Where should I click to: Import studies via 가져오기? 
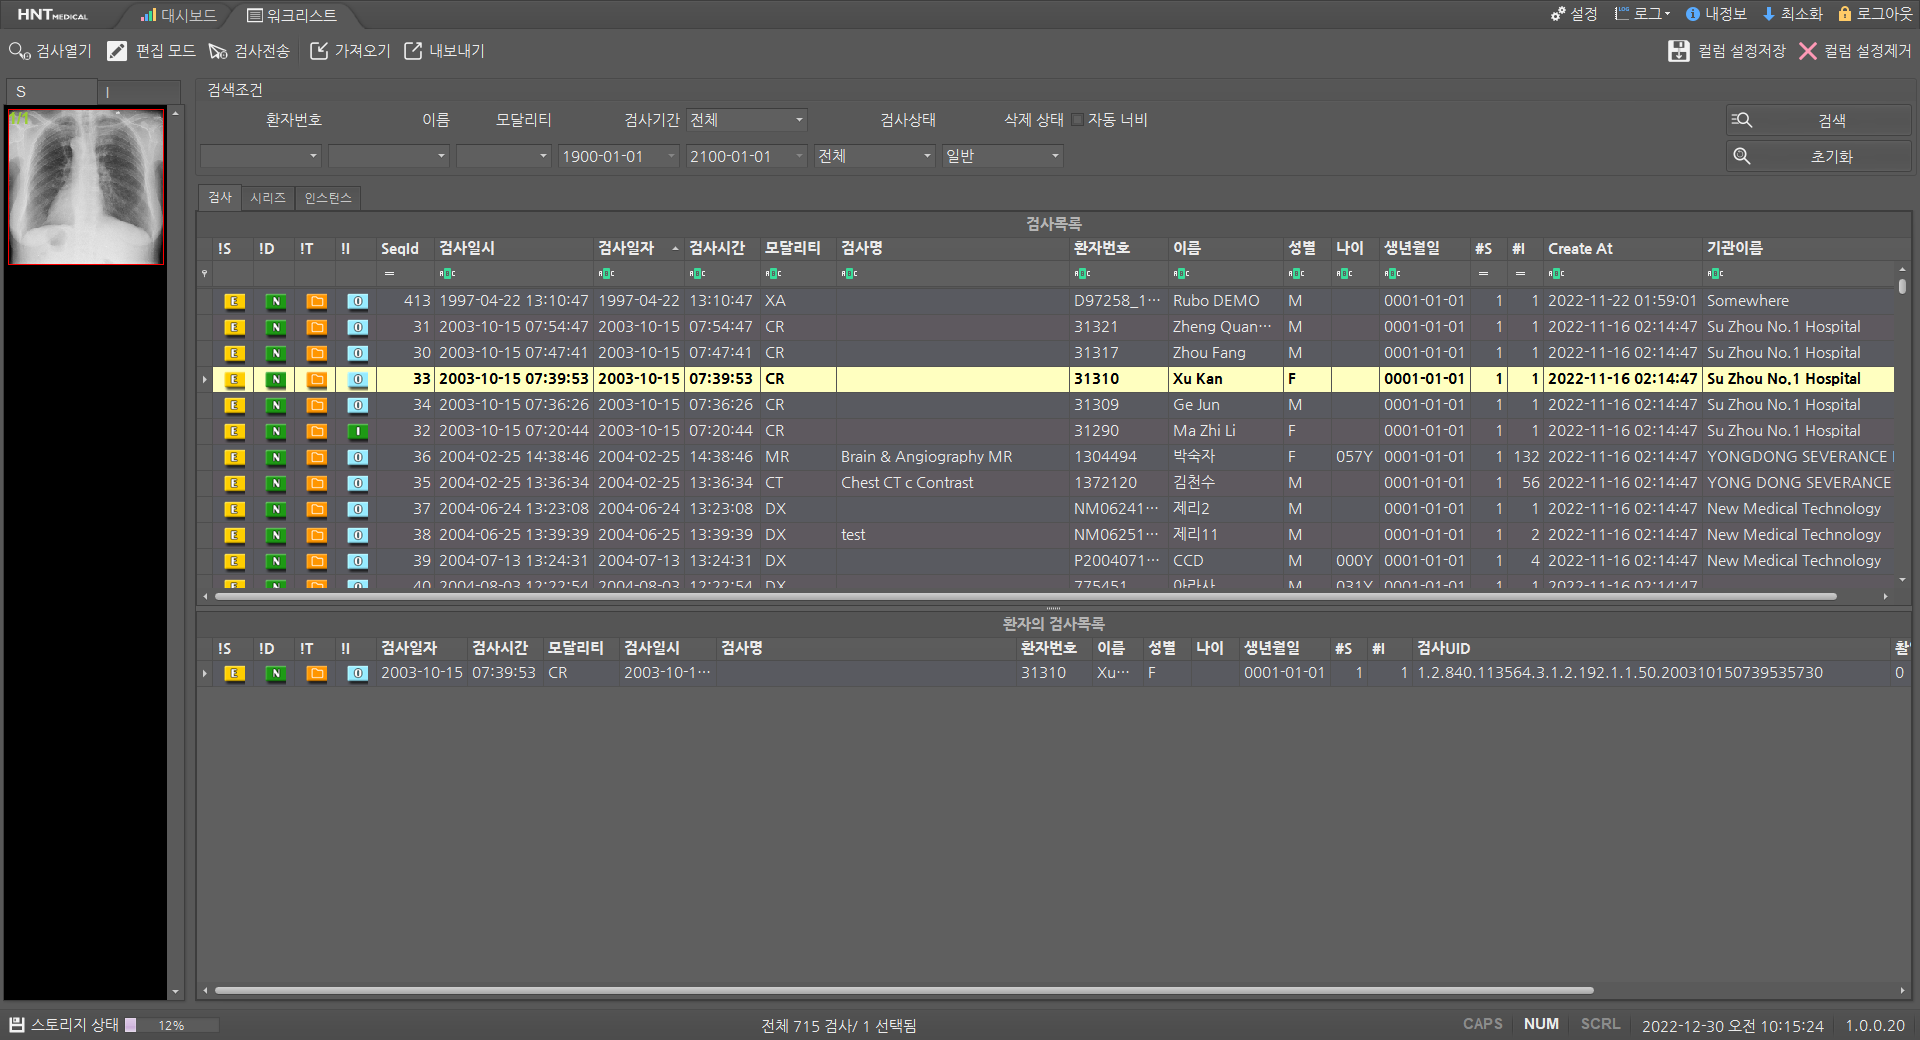pos(350,51)
